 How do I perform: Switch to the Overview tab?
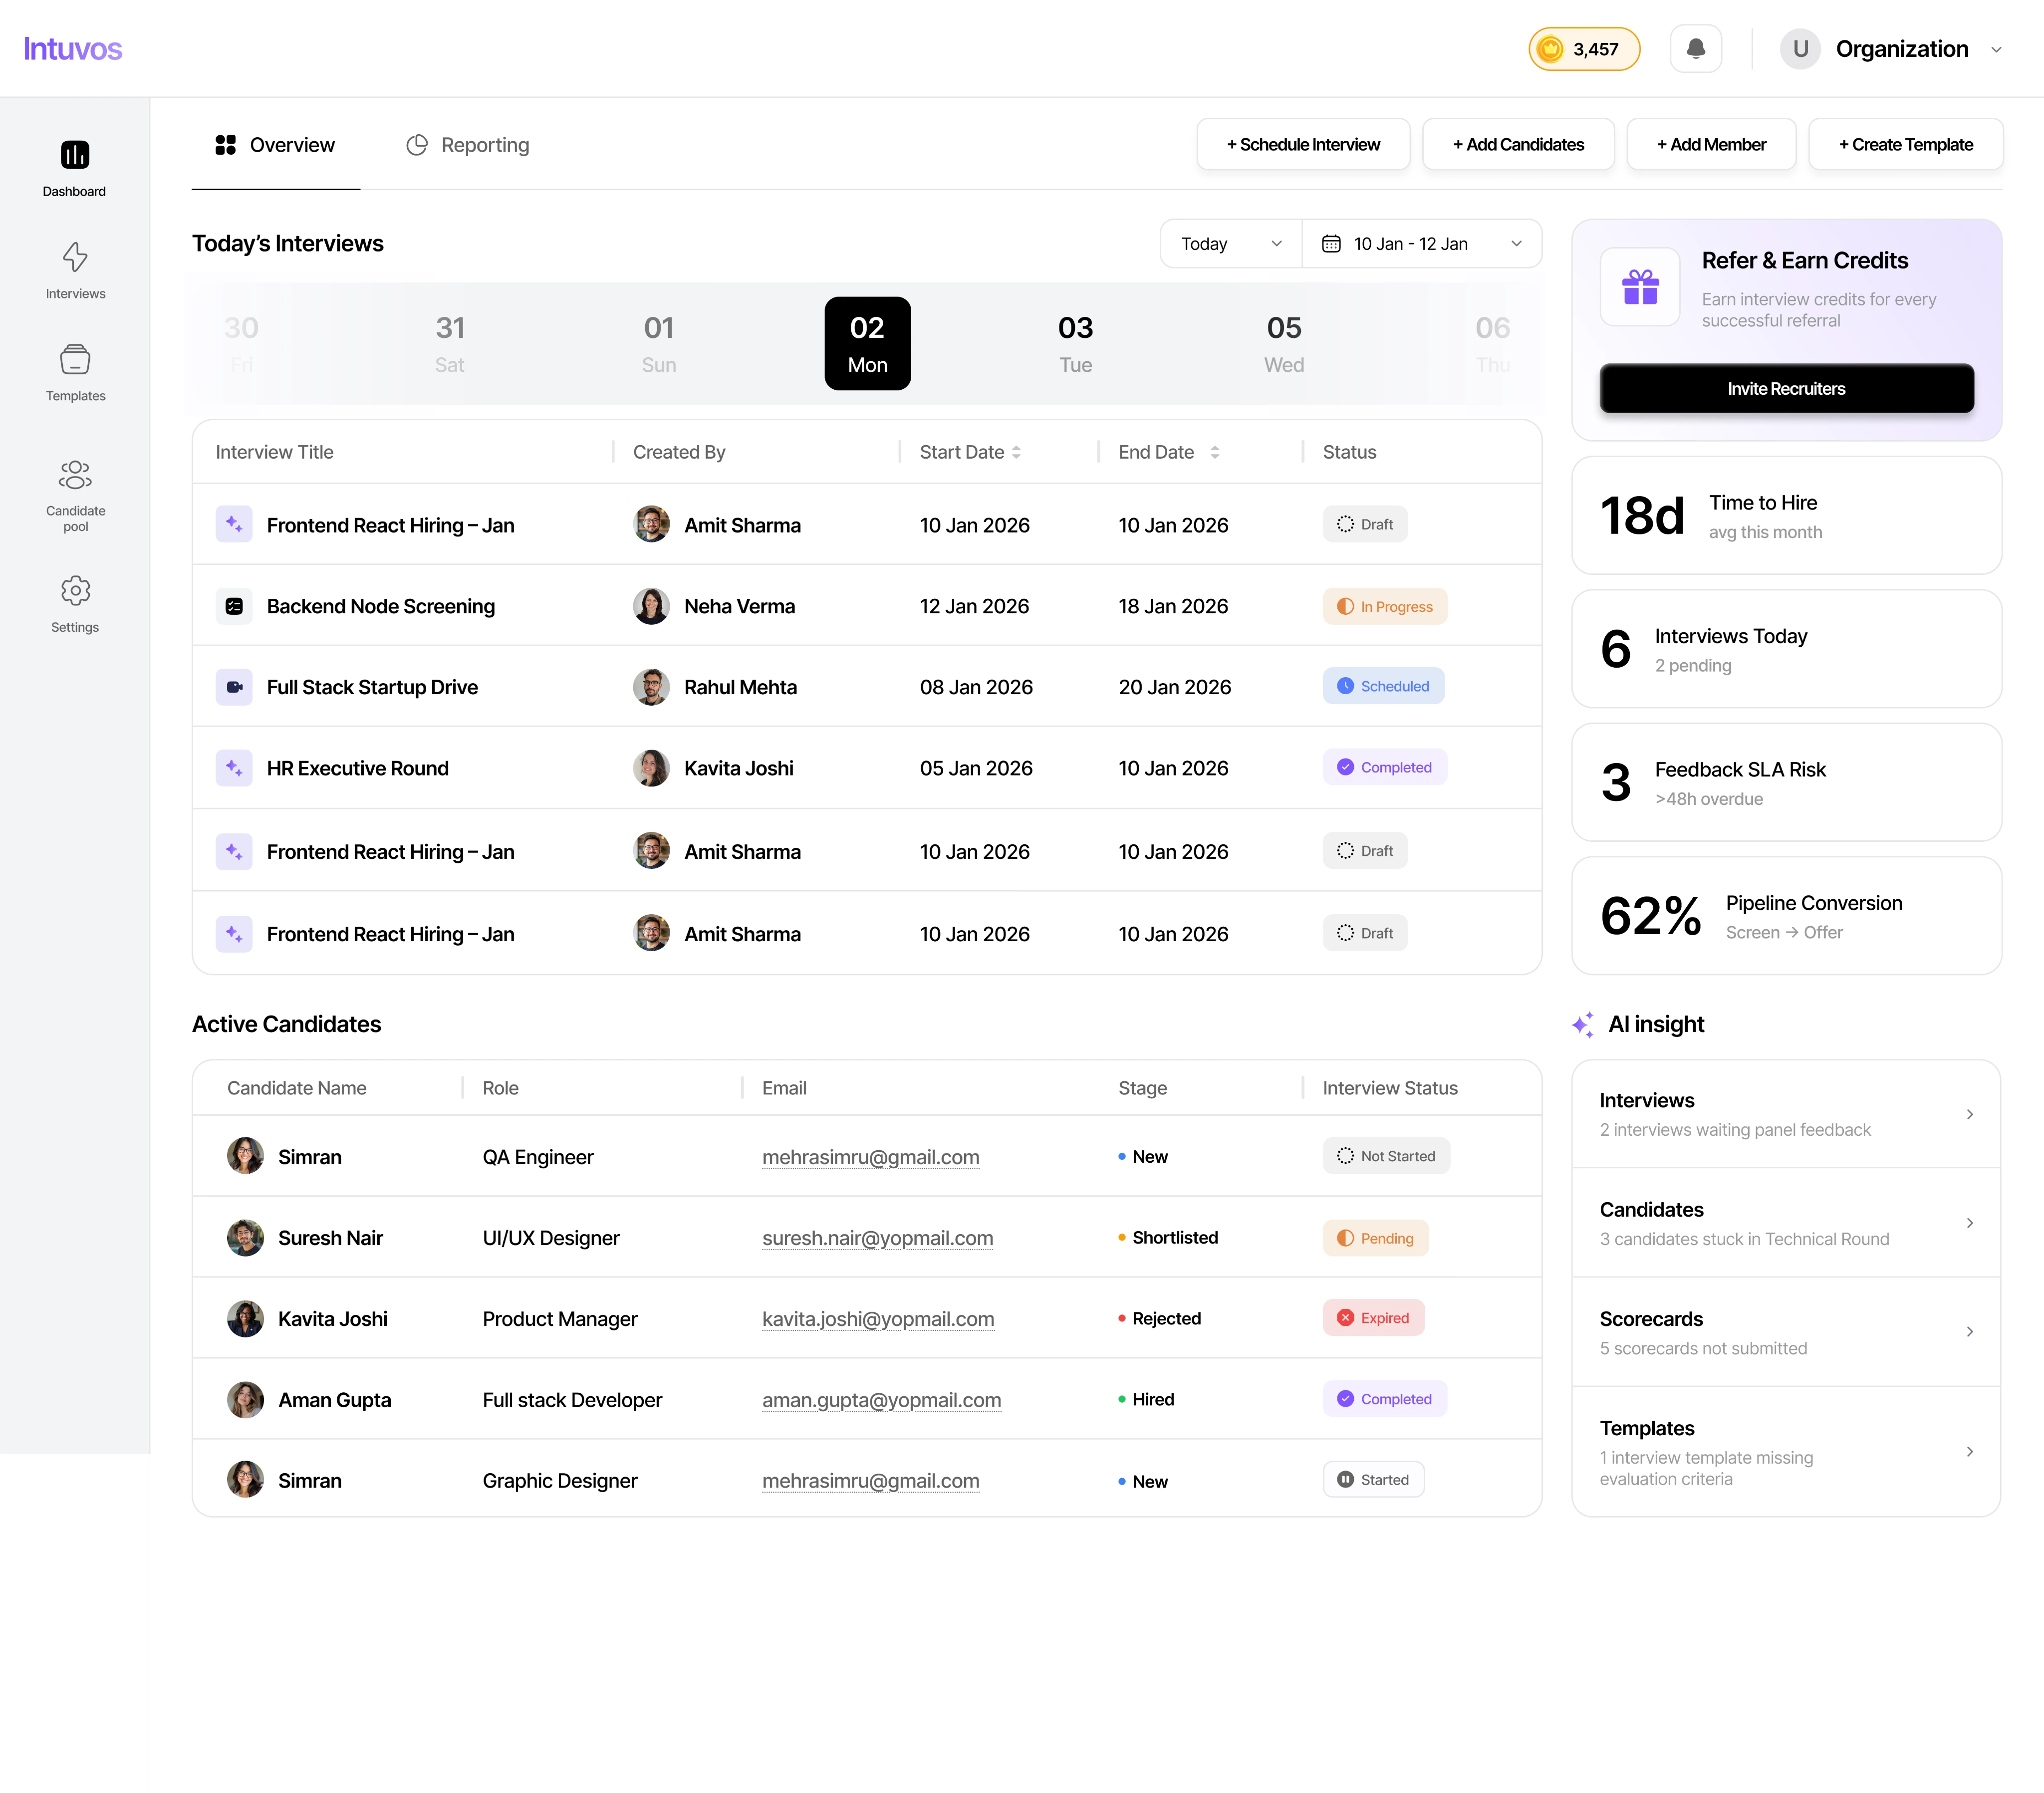(274, 144)
